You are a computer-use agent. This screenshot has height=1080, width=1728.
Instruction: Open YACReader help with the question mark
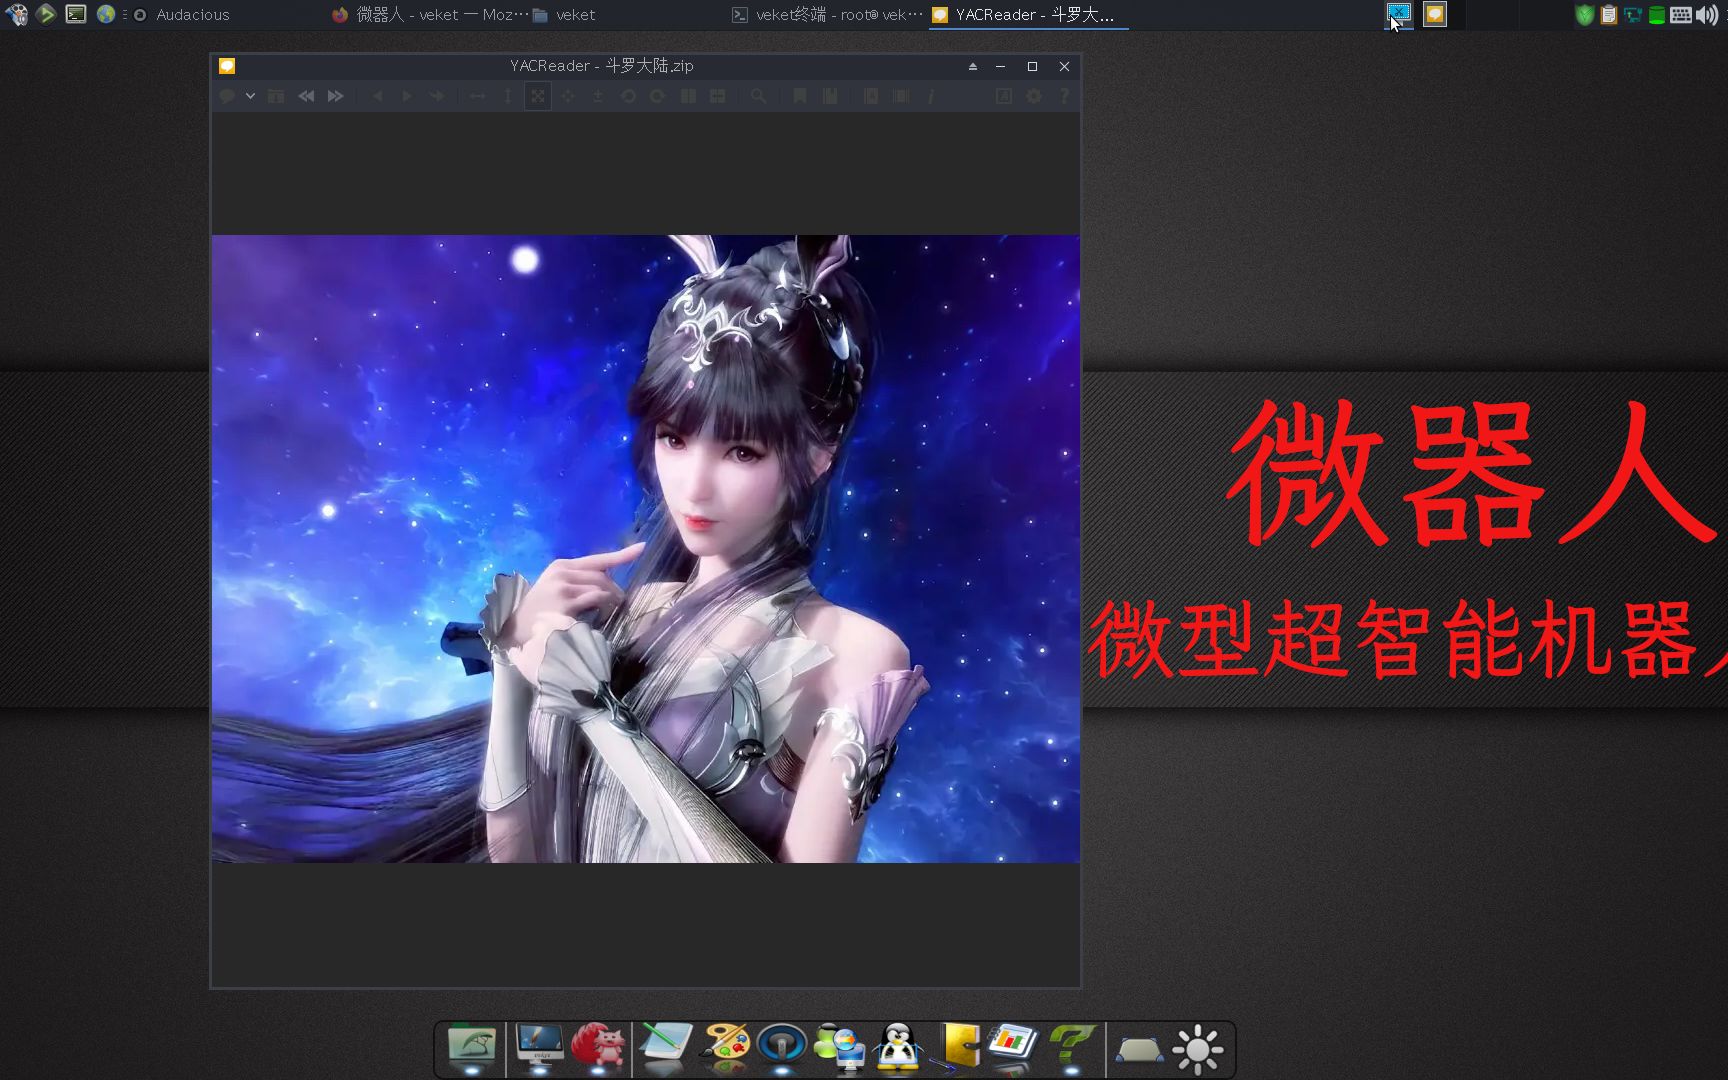click(x=1063, y=96)
